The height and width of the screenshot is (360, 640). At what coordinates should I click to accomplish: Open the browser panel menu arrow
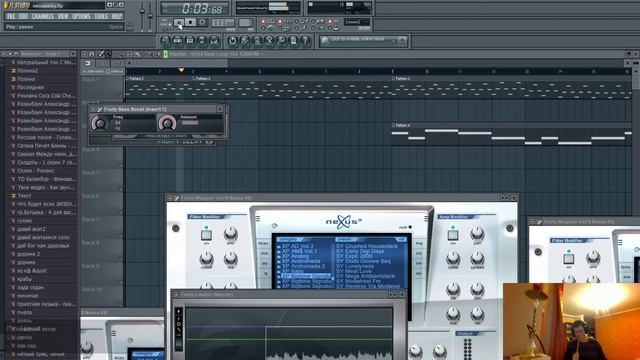tap(4, 54)
